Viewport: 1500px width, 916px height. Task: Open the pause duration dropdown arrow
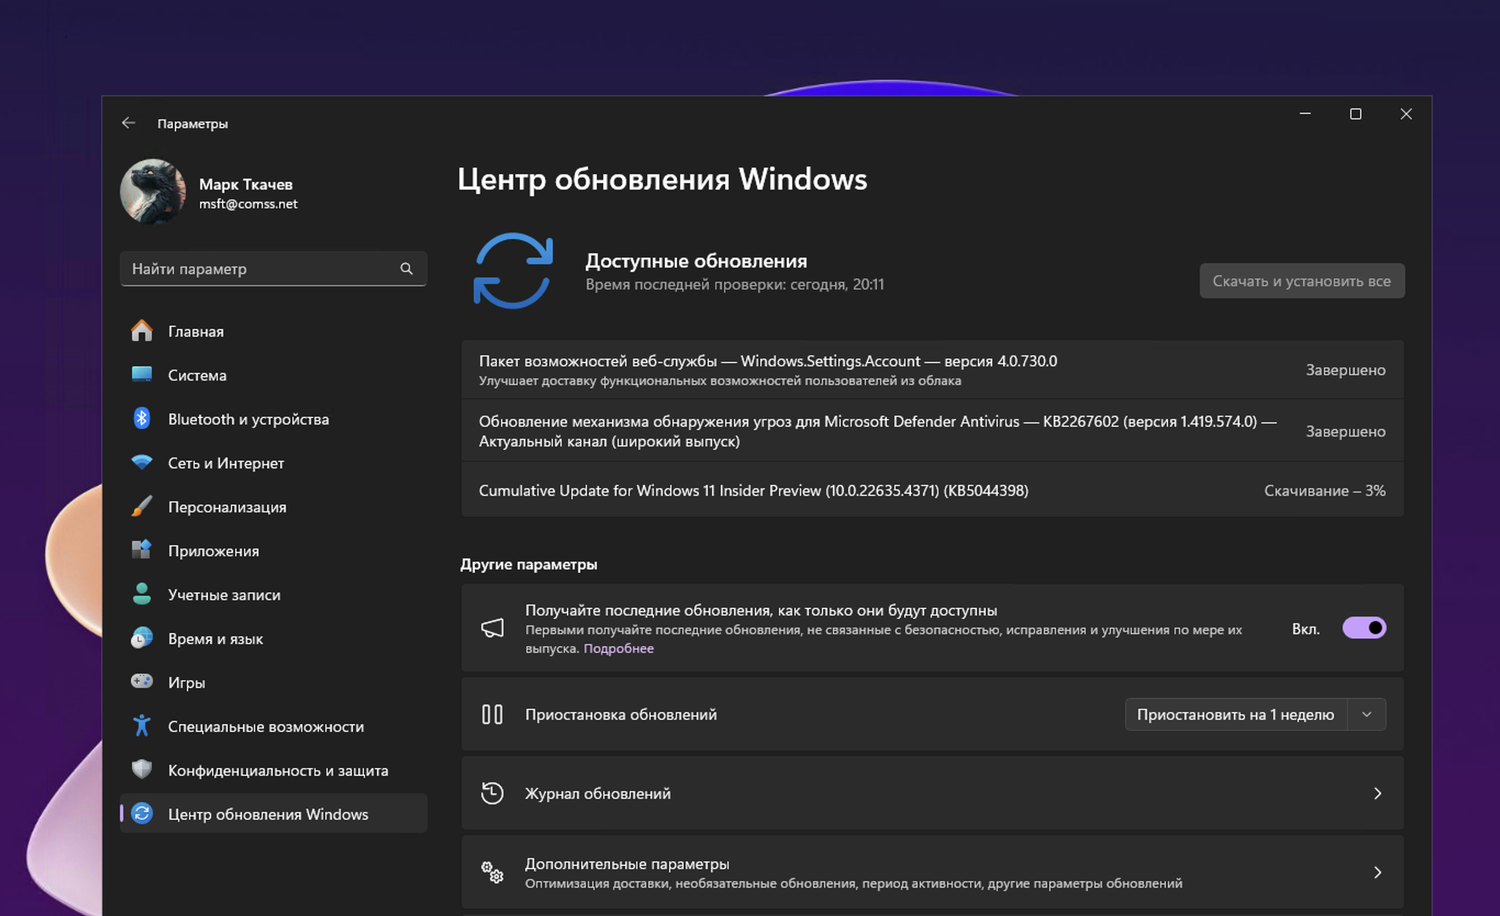1367,714
